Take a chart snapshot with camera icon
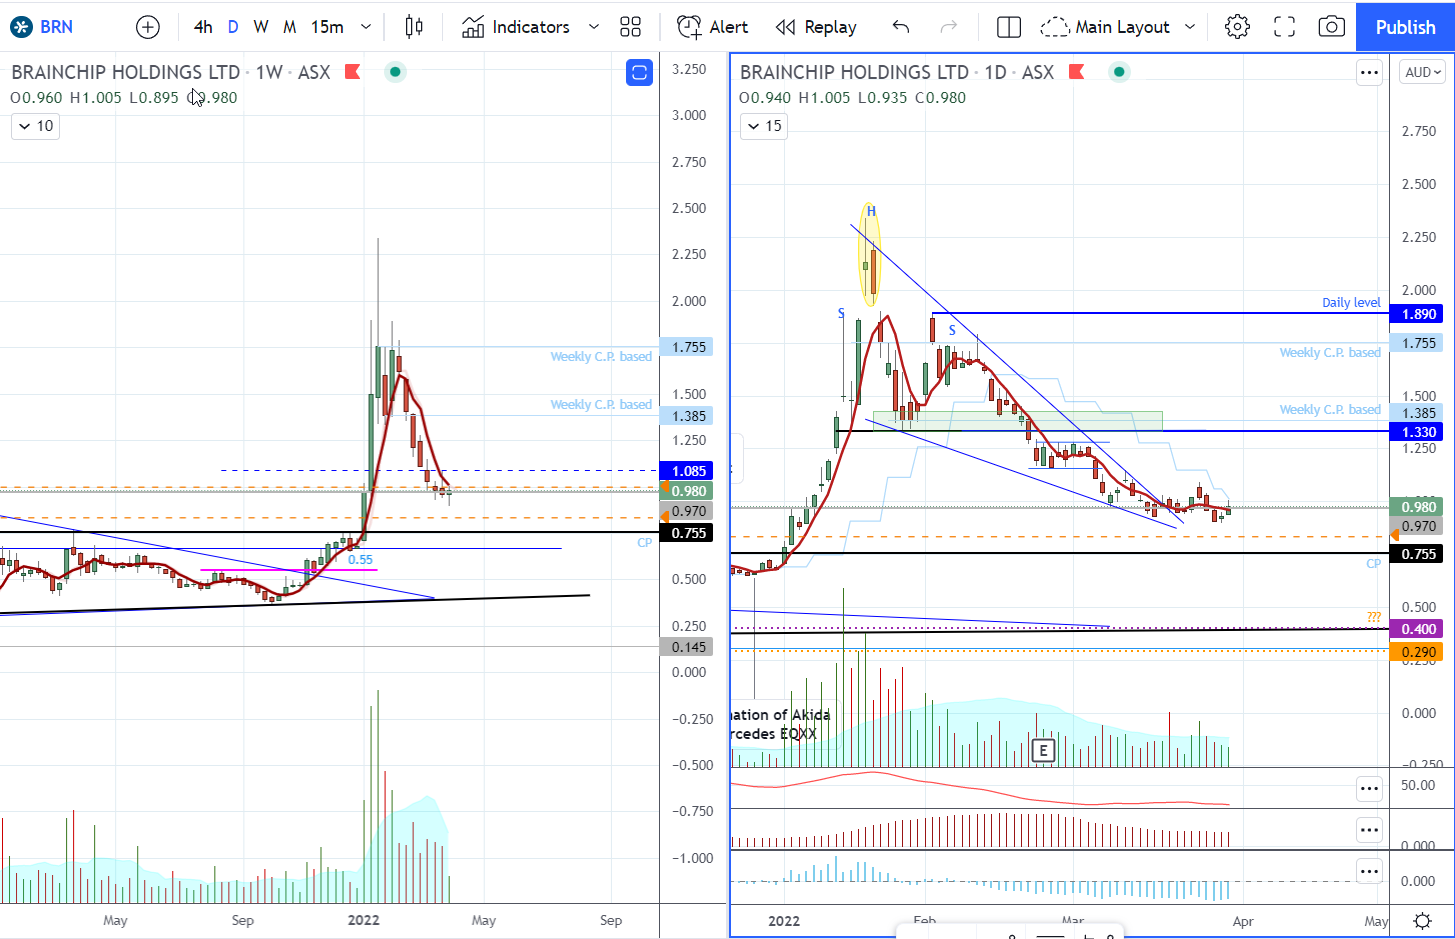 pos(1331,27)
